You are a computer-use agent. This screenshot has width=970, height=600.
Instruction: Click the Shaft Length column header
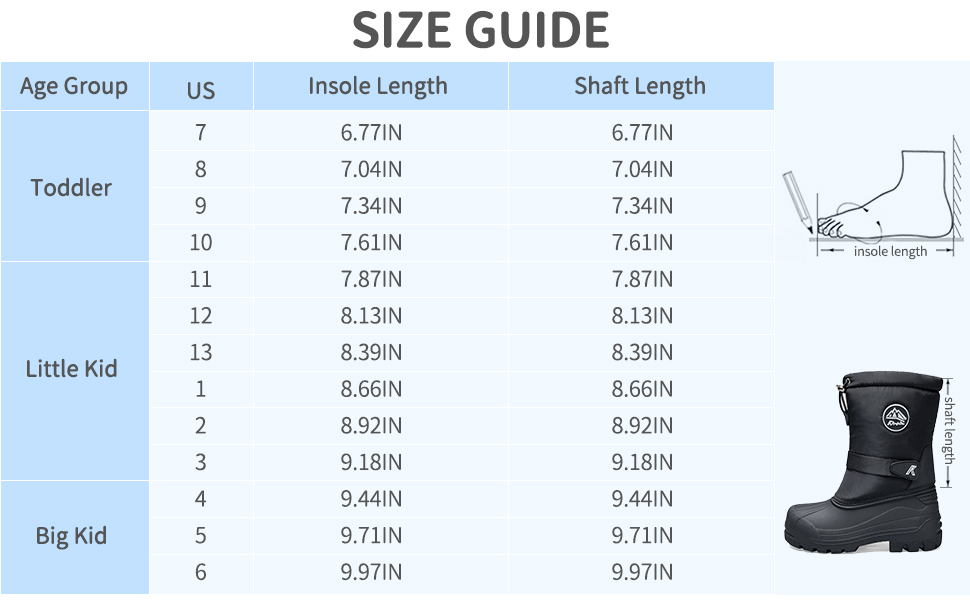640,86
